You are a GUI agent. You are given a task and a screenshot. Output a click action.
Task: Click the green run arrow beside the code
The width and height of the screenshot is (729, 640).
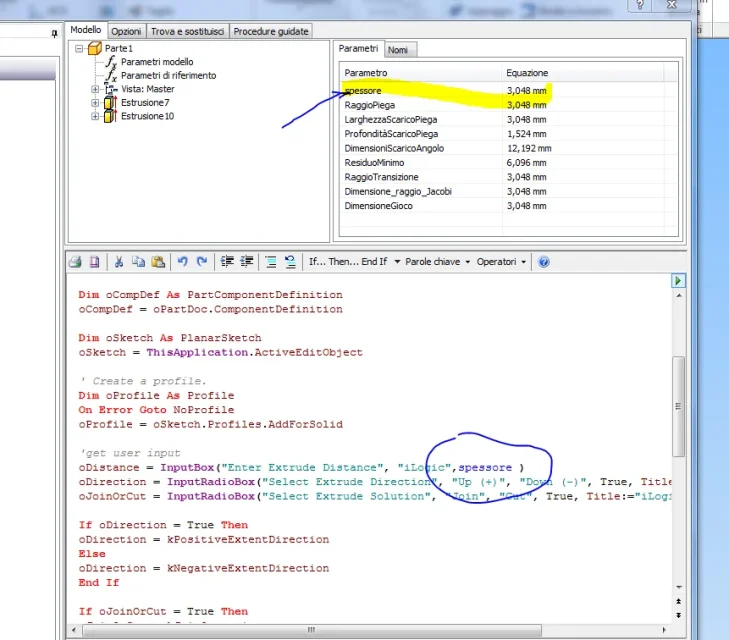click(678, 281)
